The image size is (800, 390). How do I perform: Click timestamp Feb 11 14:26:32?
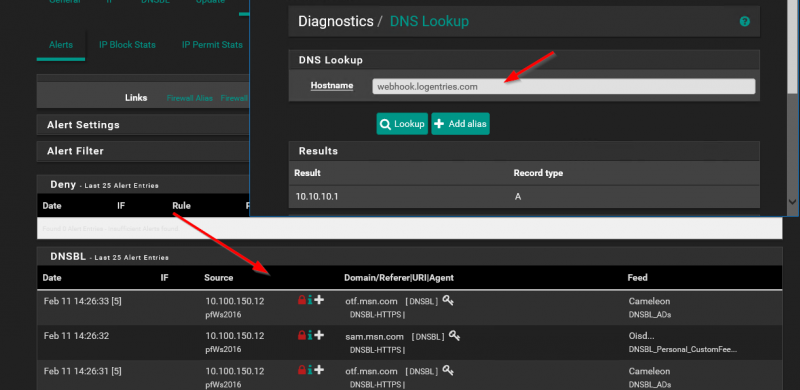tap(76, 336)
